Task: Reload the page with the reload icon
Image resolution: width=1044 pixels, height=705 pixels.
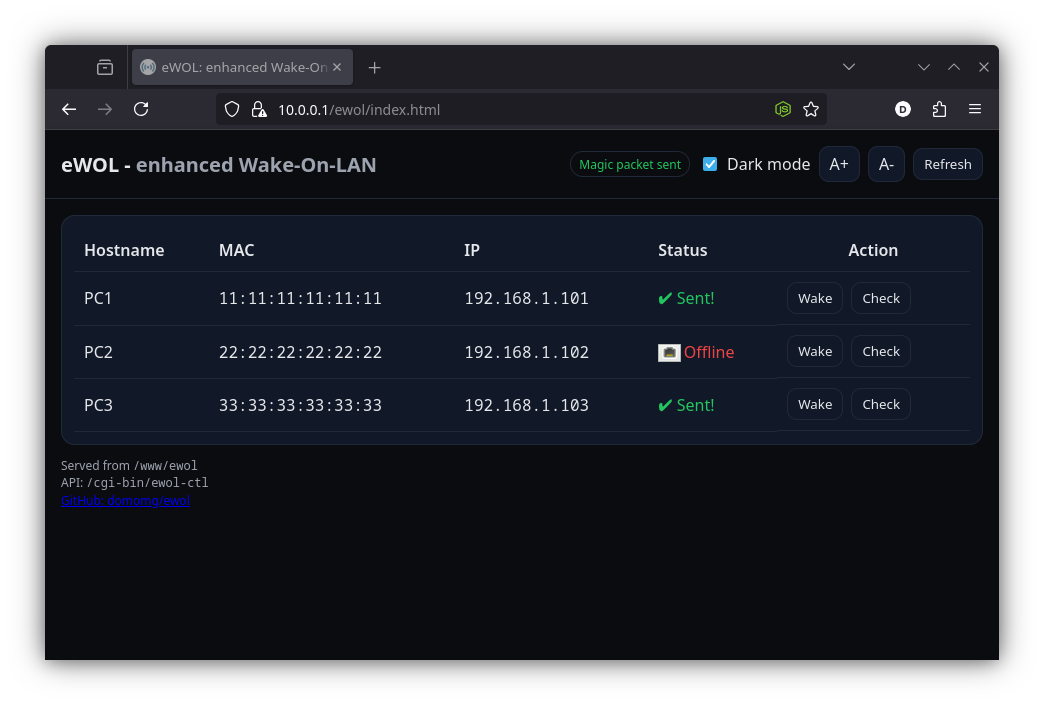Action: (x=141, y=109)
